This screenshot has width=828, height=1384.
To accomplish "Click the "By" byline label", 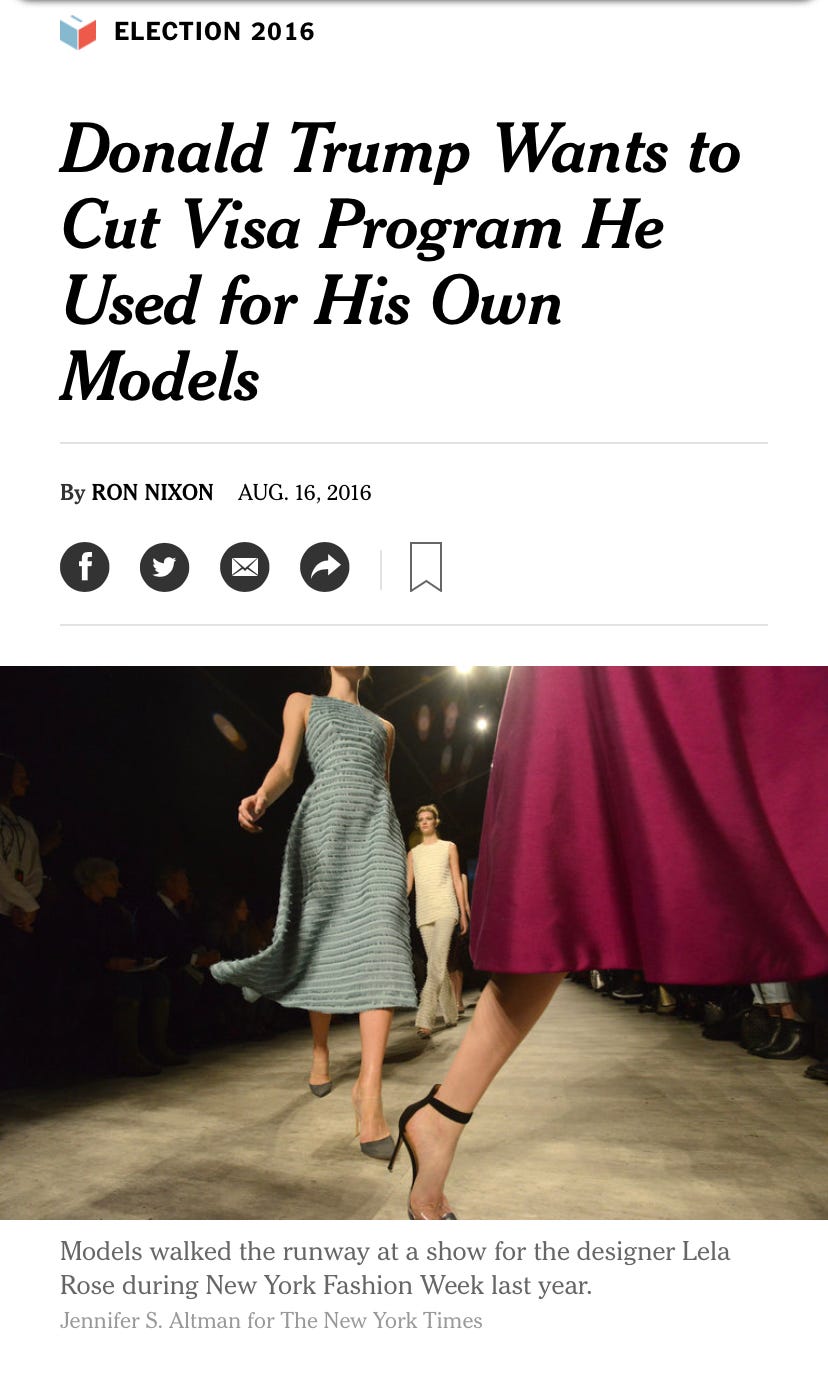I will (72, 493).
